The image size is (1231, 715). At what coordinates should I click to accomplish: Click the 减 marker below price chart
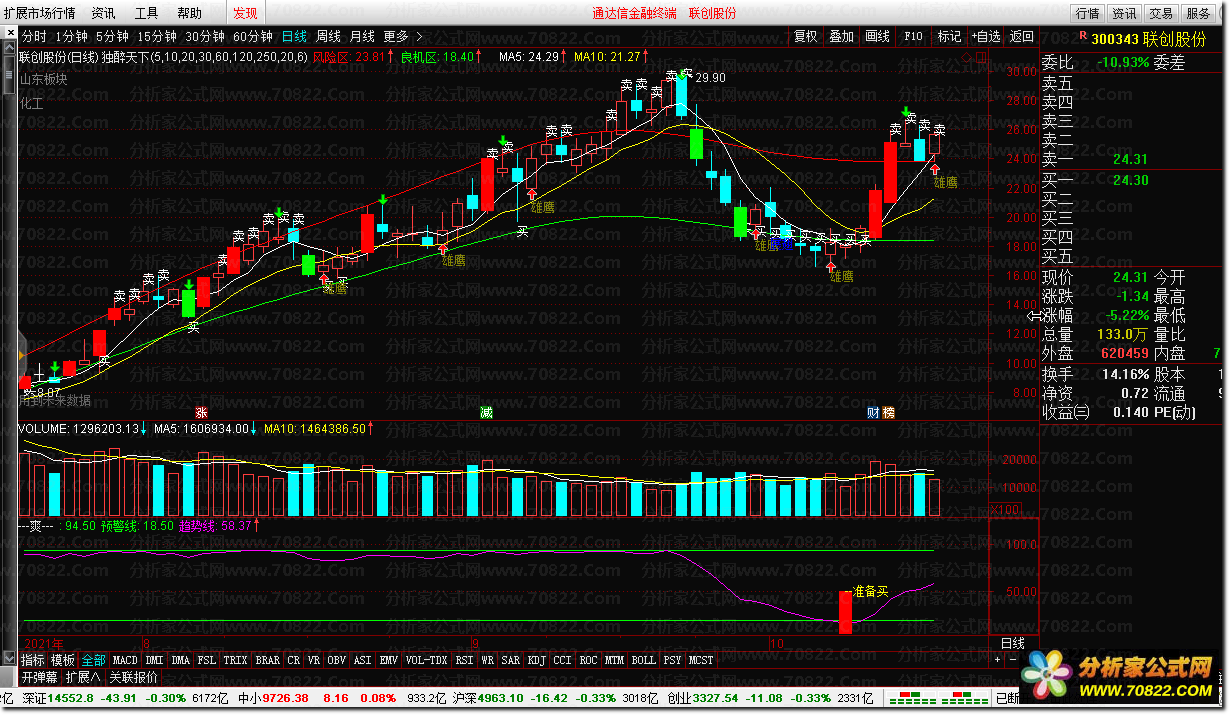[x=486, y=412]
